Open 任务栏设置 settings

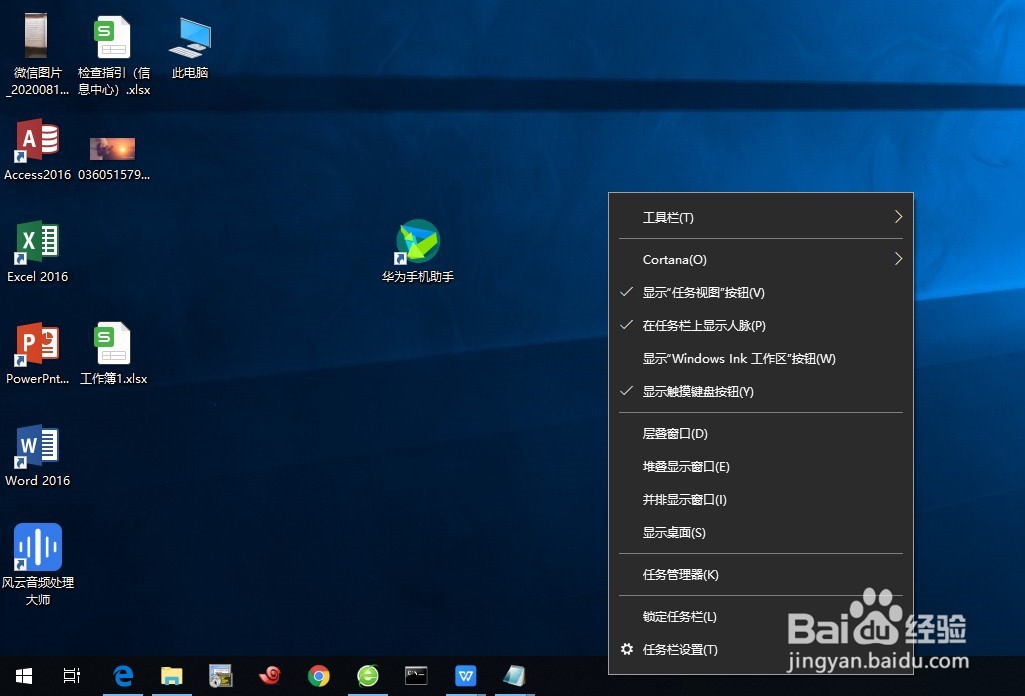coord(681,649)
